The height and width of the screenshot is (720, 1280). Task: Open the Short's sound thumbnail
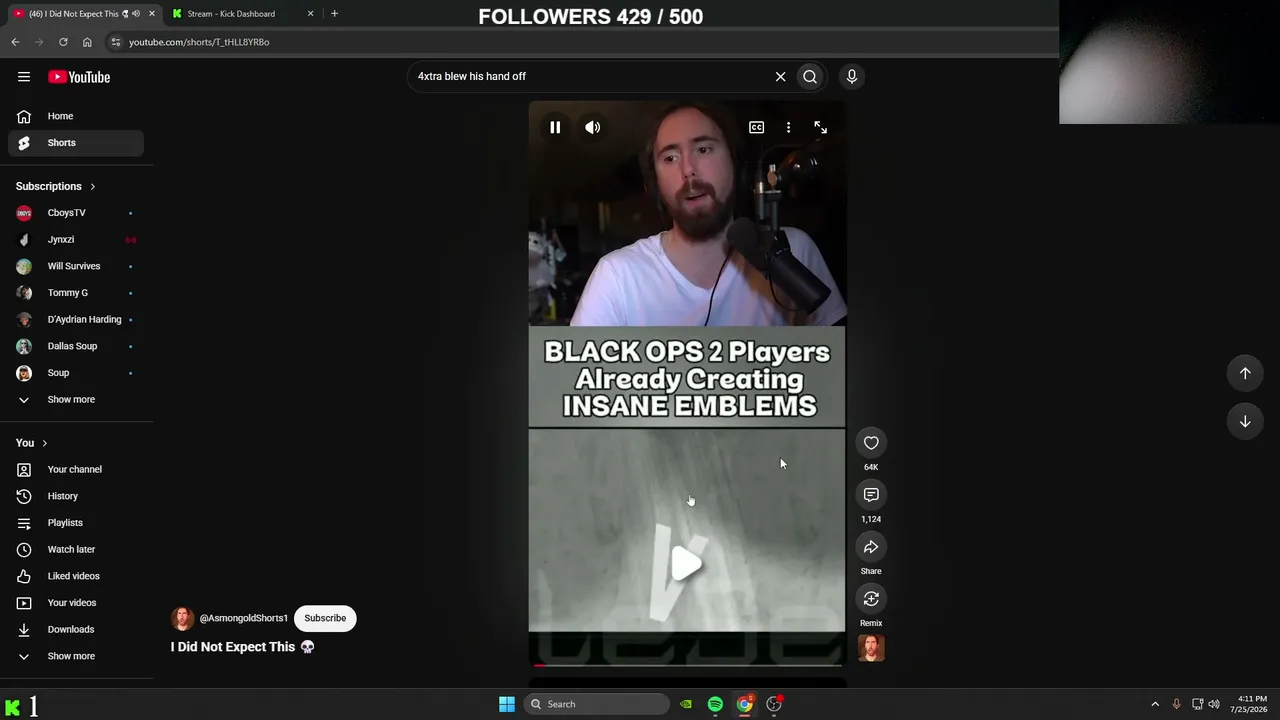click(871, 649)
